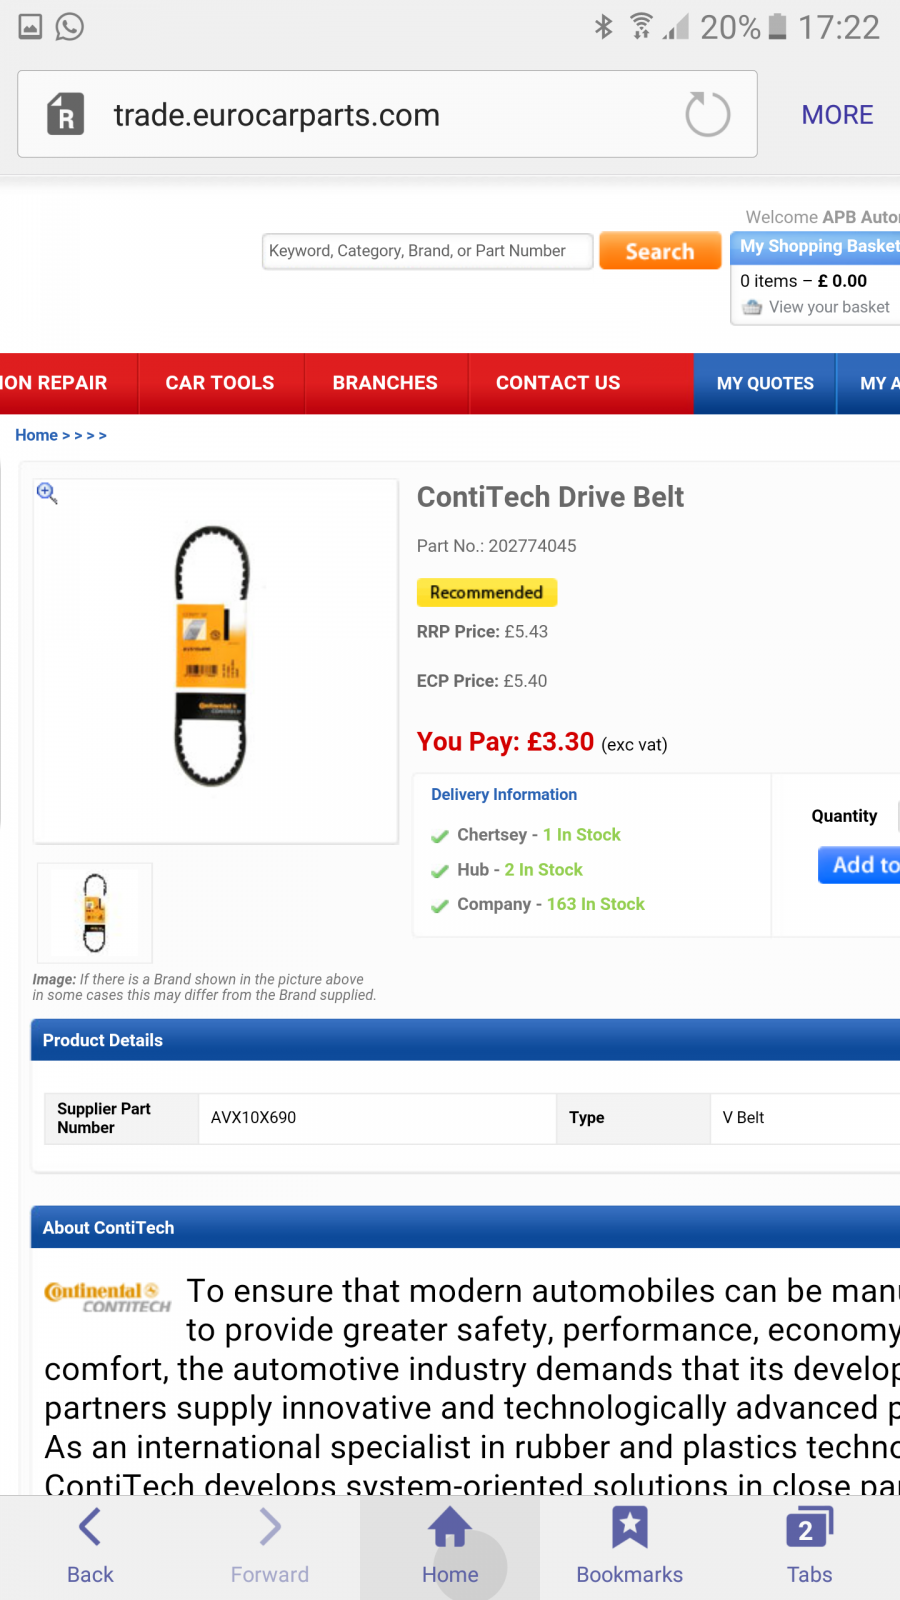Tap the basket icon beside View your basket
The image size is (900, 1600).
point(752,307)
